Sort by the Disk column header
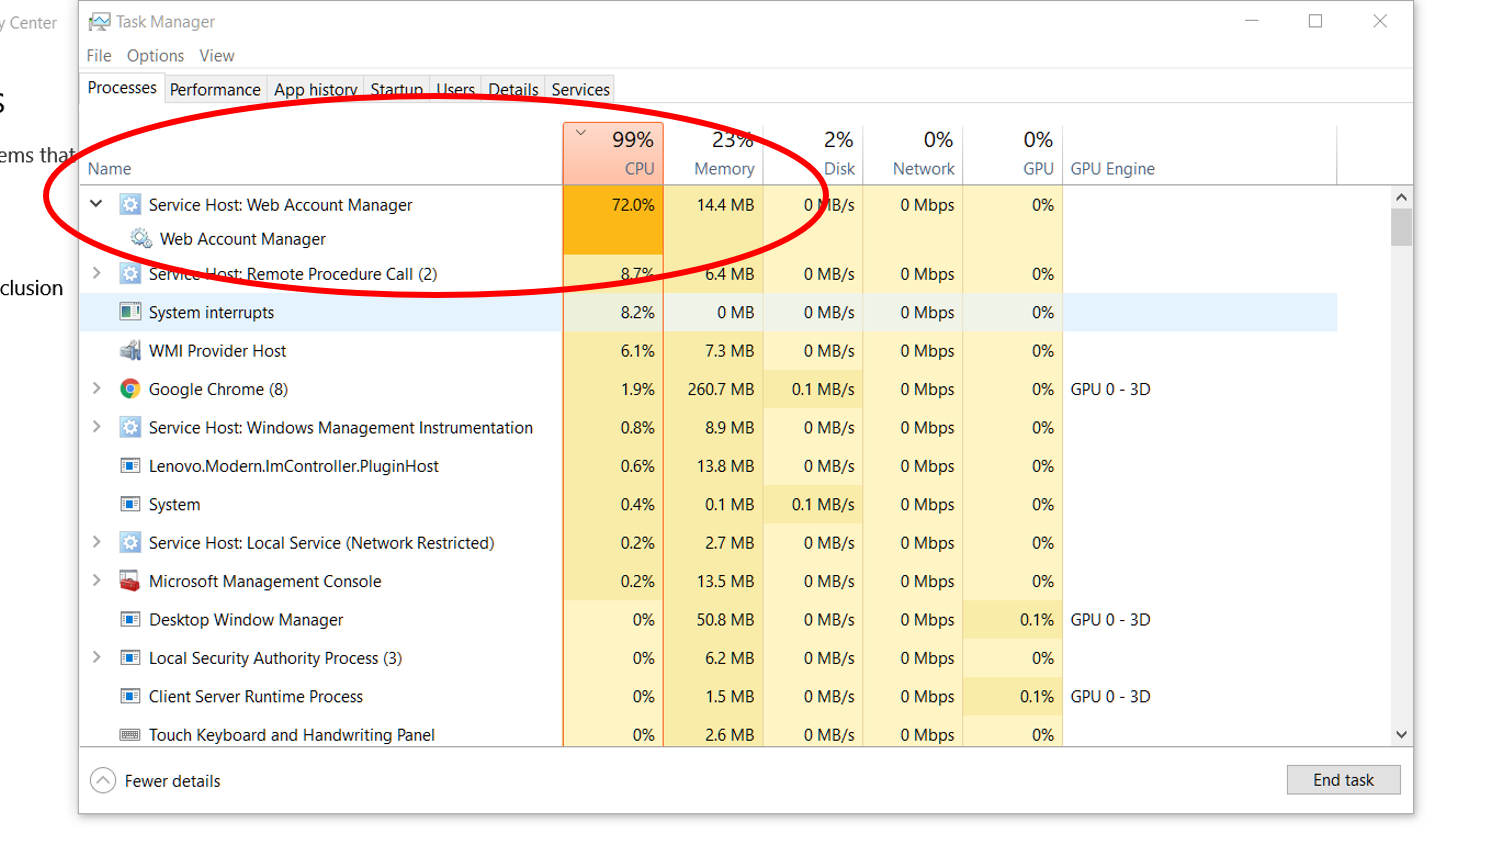Screen dimensions: 1489x844 coord(813,153)
